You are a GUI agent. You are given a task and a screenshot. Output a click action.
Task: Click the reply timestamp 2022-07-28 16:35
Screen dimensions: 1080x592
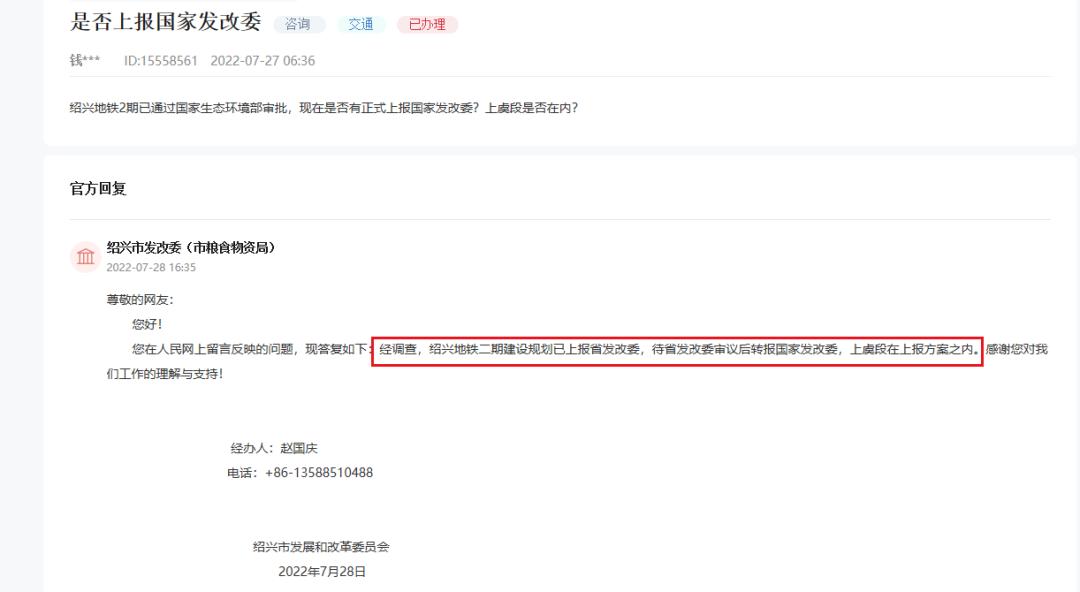[x=151, y=267]
